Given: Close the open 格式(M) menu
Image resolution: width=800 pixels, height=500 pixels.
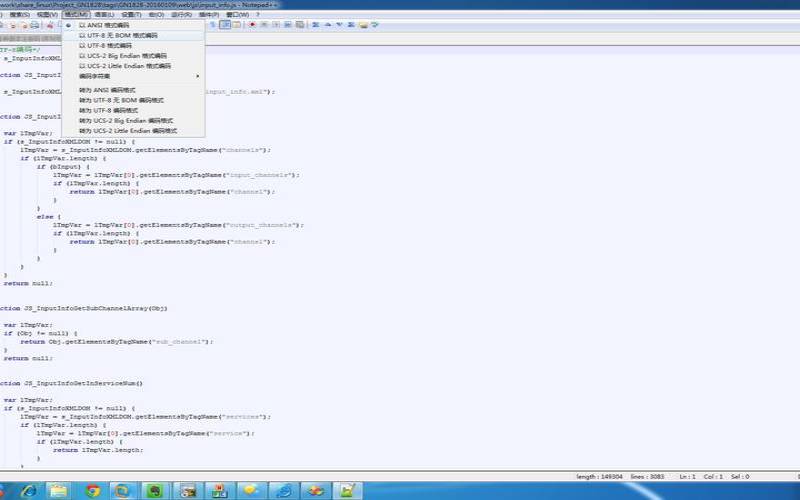Looking at the screenshot, I should (x=76, y=14).
